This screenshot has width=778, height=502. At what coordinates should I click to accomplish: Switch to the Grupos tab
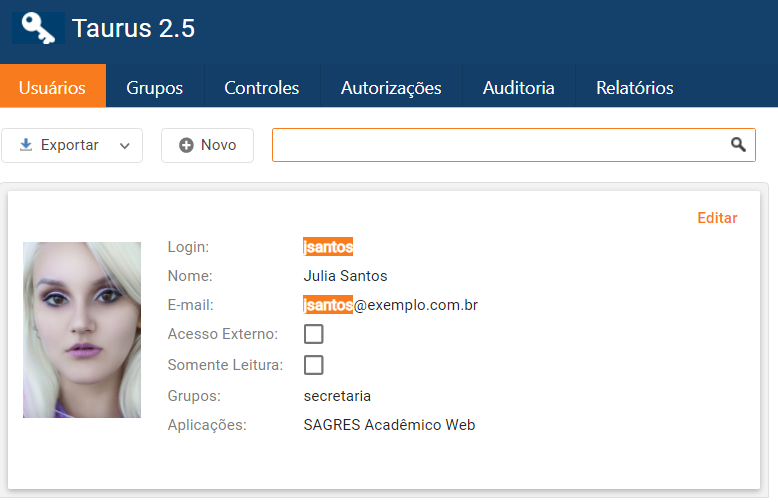(154, 88)
